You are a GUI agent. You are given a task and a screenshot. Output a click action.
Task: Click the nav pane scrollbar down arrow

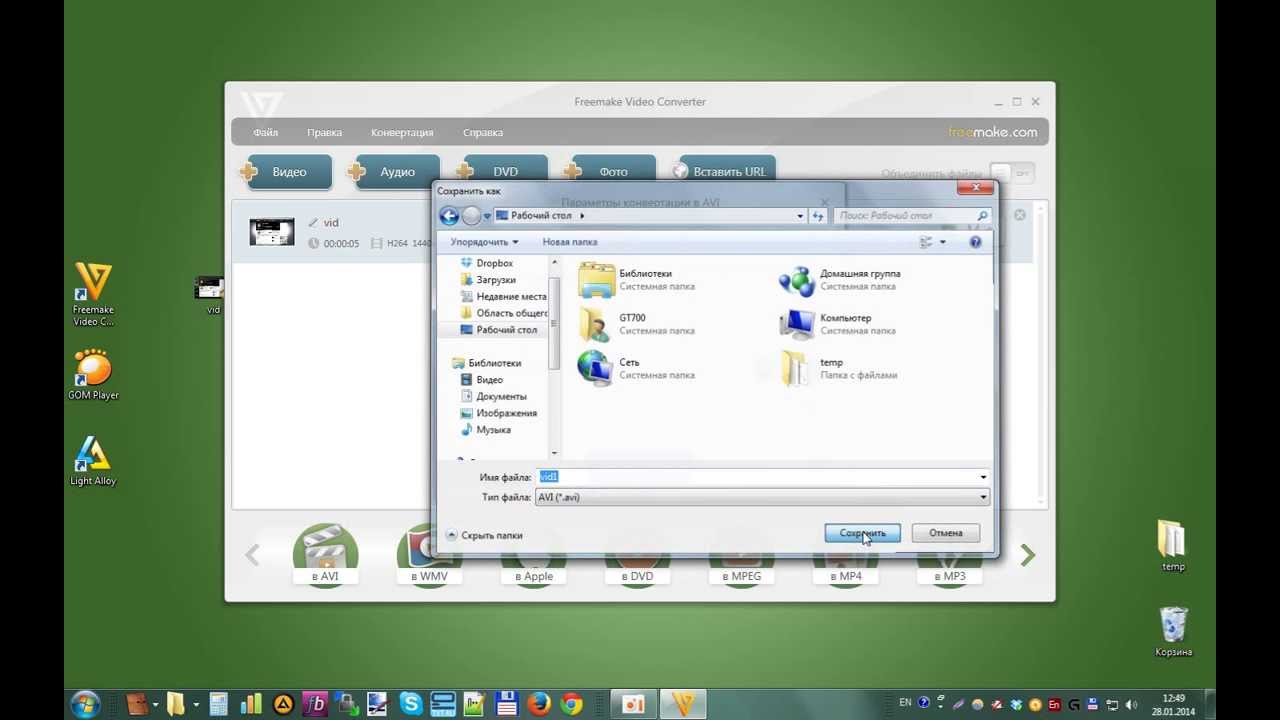pyautogui.click(x=554, y=452)
